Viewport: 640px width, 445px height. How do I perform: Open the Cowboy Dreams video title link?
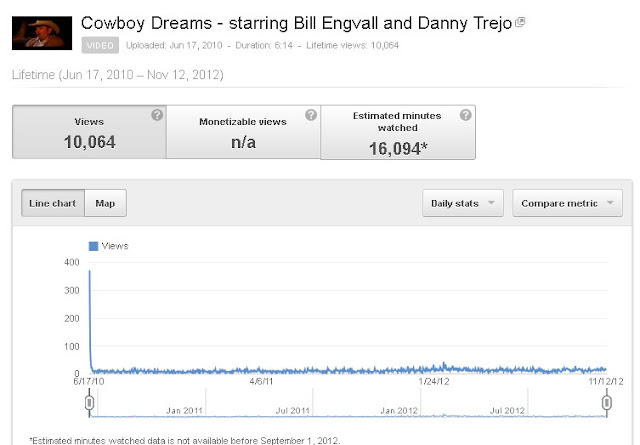296,23
